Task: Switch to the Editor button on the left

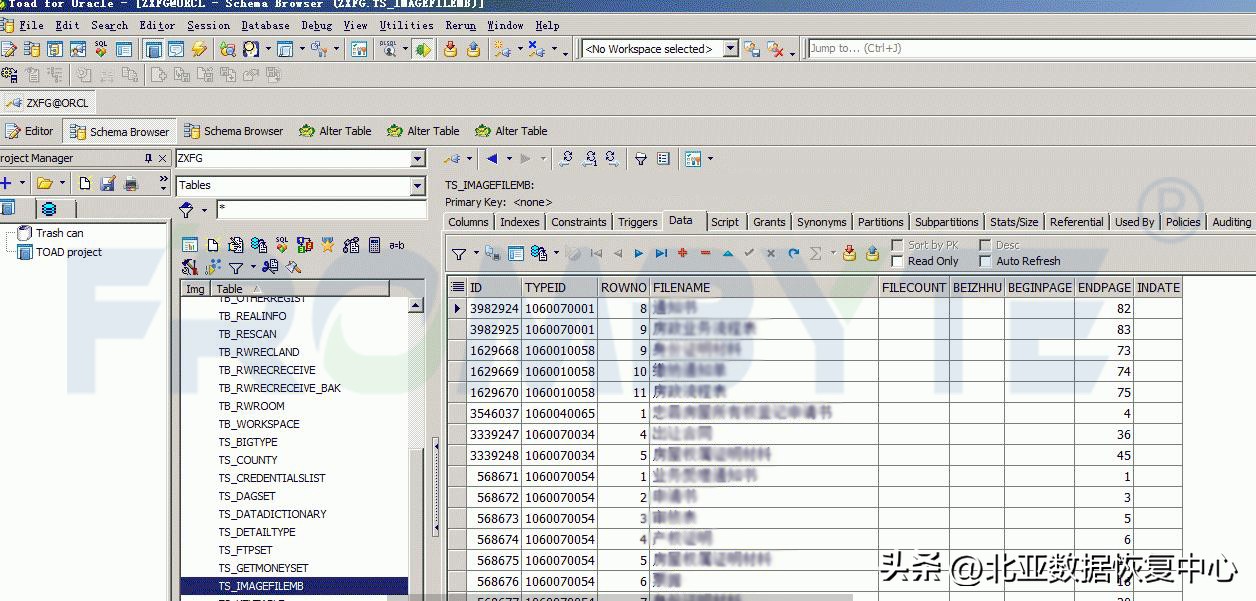Action: pyautogui.click(x=38, y=130)
